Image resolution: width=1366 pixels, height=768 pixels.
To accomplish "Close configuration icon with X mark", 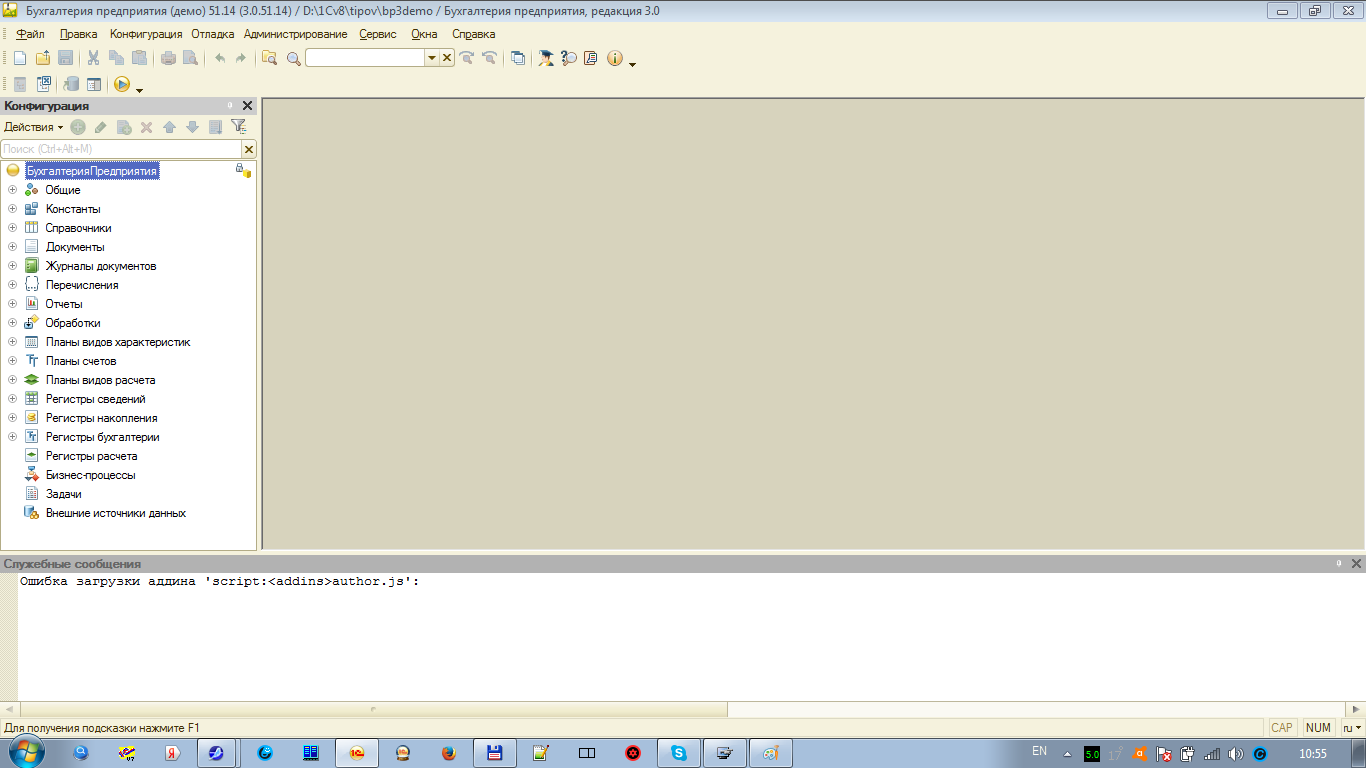I will 44,85.
